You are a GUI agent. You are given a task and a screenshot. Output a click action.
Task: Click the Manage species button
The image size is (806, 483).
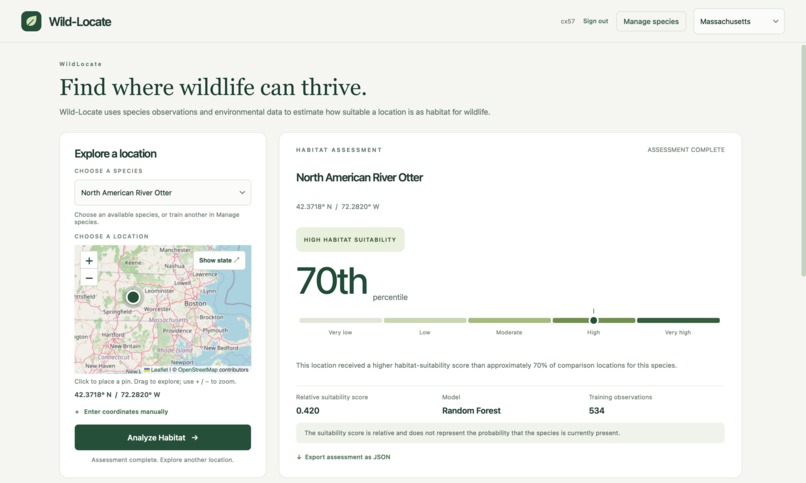click(651, 22)
